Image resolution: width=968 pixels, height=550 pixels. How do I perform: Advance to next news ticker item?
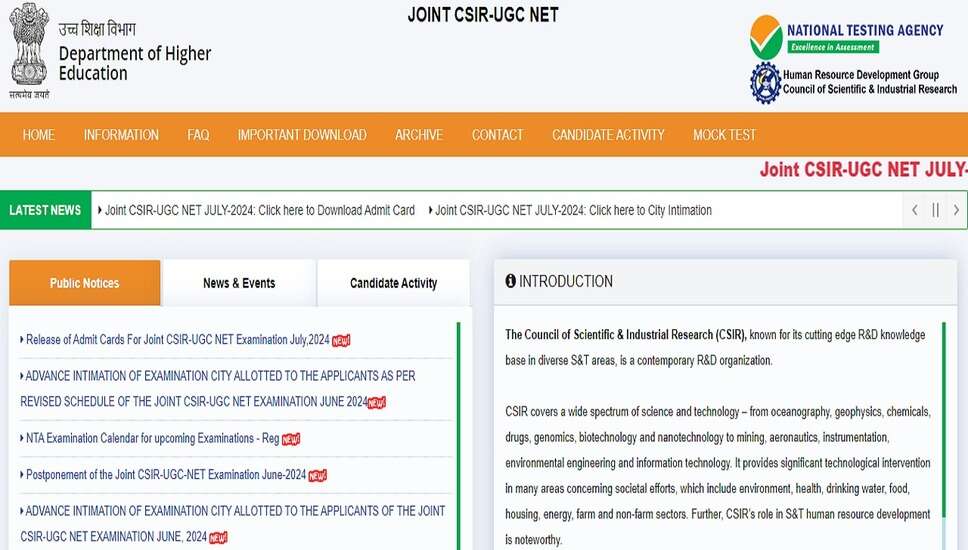(956, 210)
